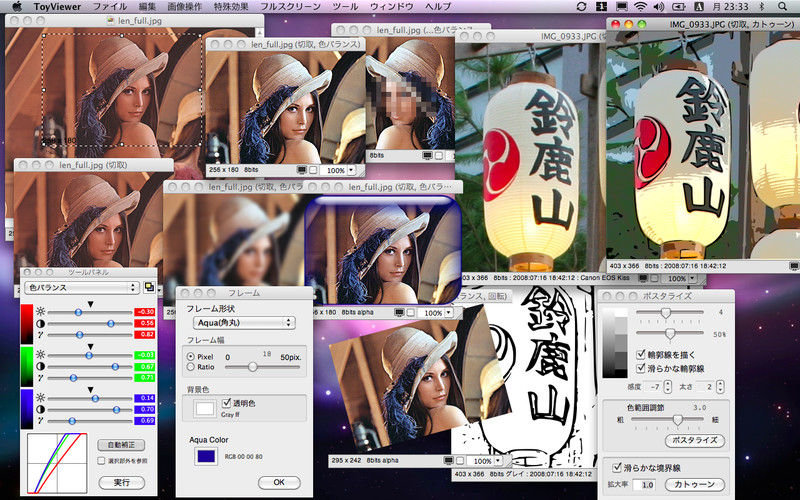
Task: Toggle the small square in the 295 x 242 status bar
Action: pos(460,461)
